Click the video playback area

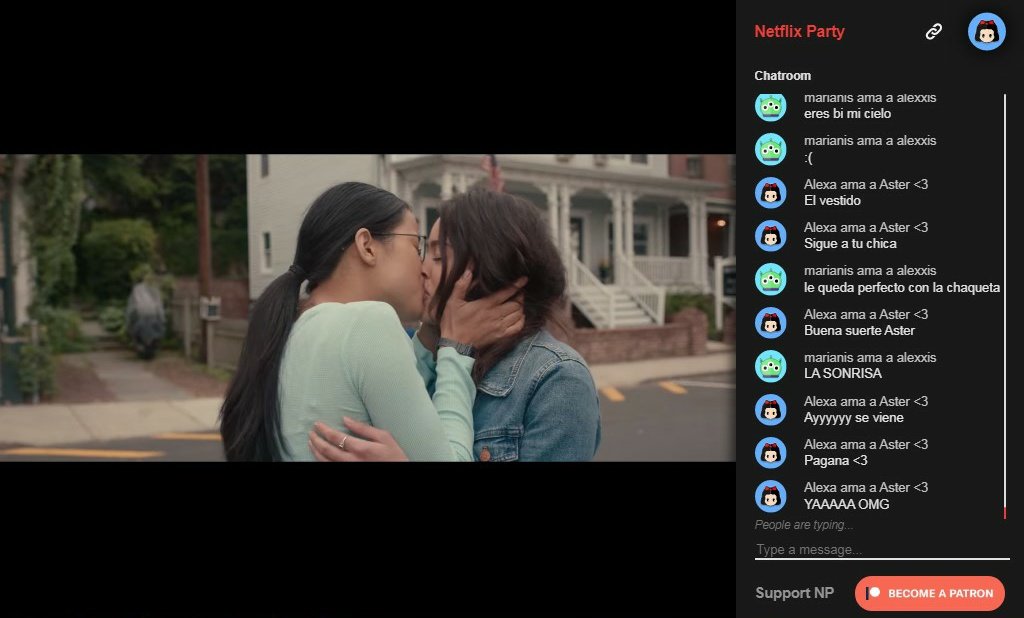[368, 308]
